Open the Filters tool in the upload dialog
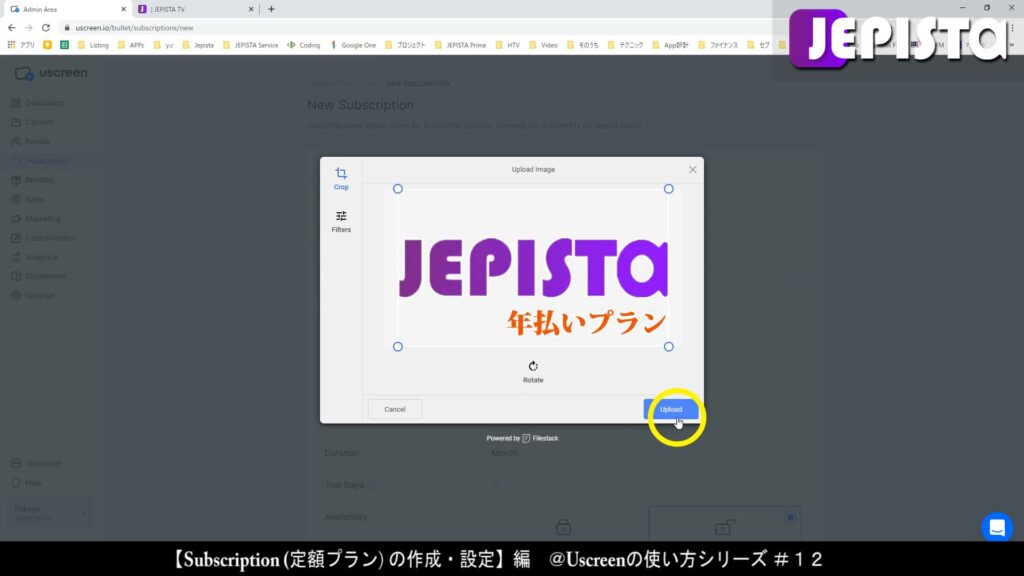The width and height of the screenshot is (1024, 576). pyautogui.click(x=341, y=221)
